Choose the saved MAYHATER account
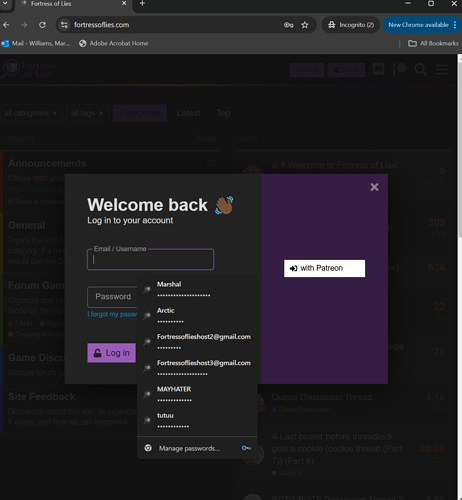 point(197,394)
